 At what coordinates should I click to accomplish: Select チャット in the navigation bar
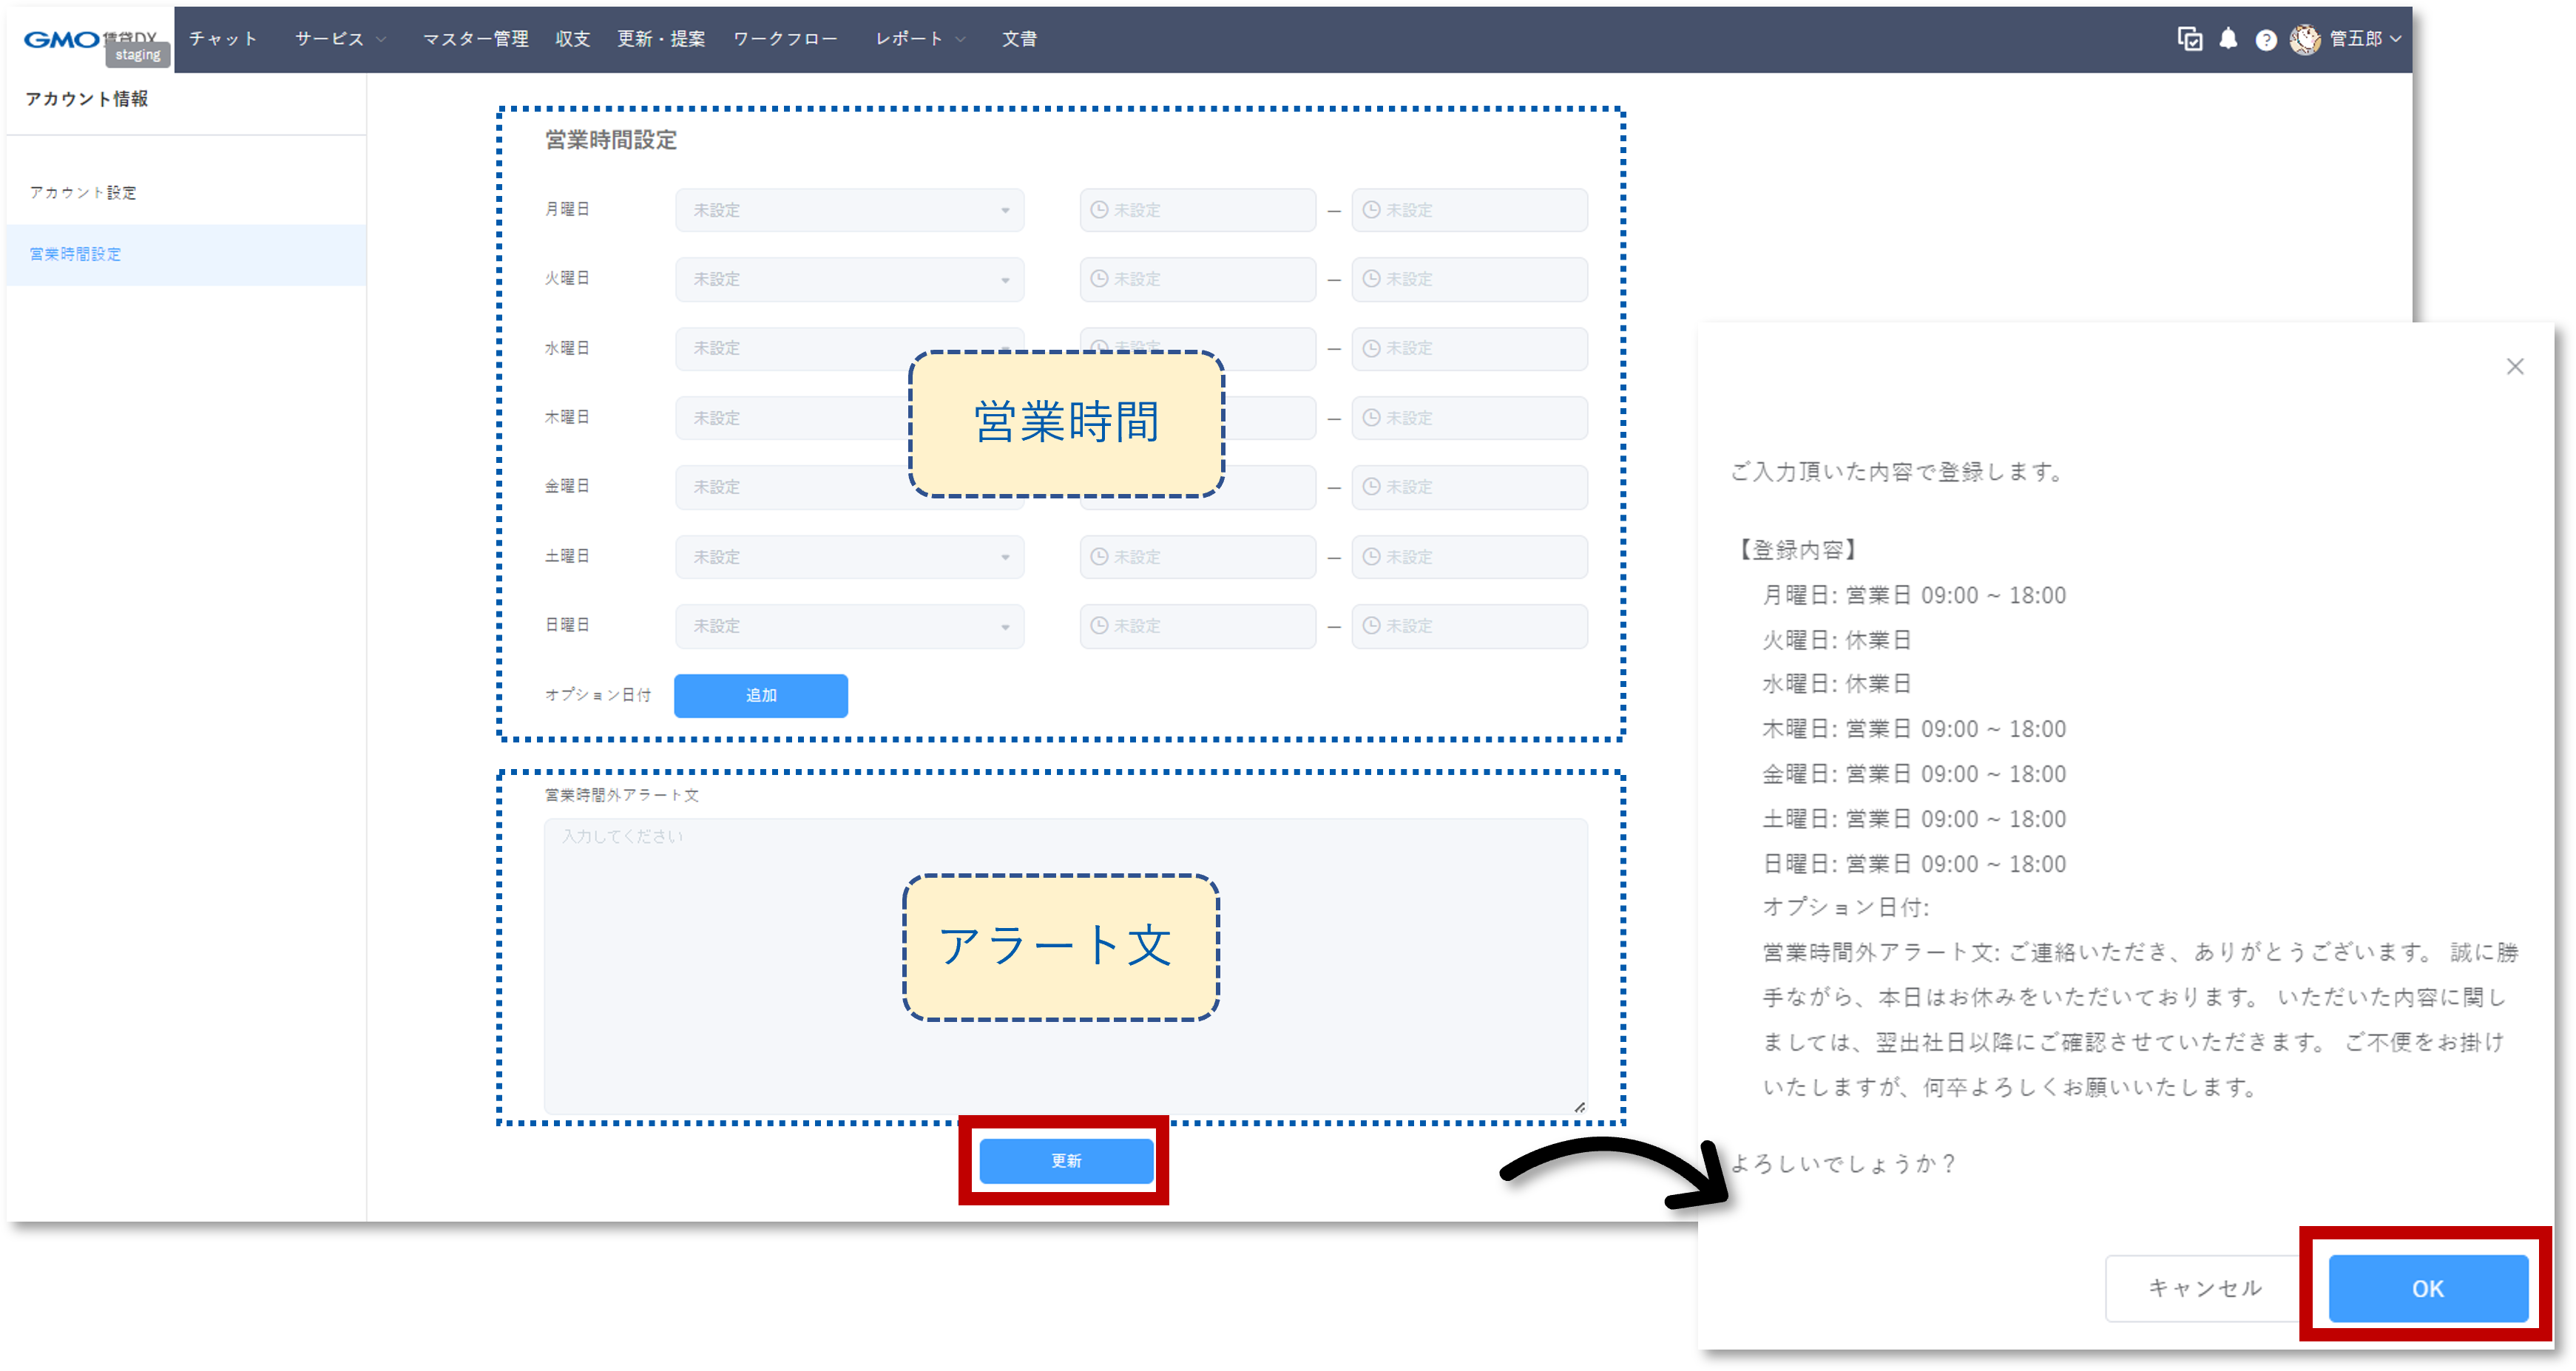(x=223, y=39)
